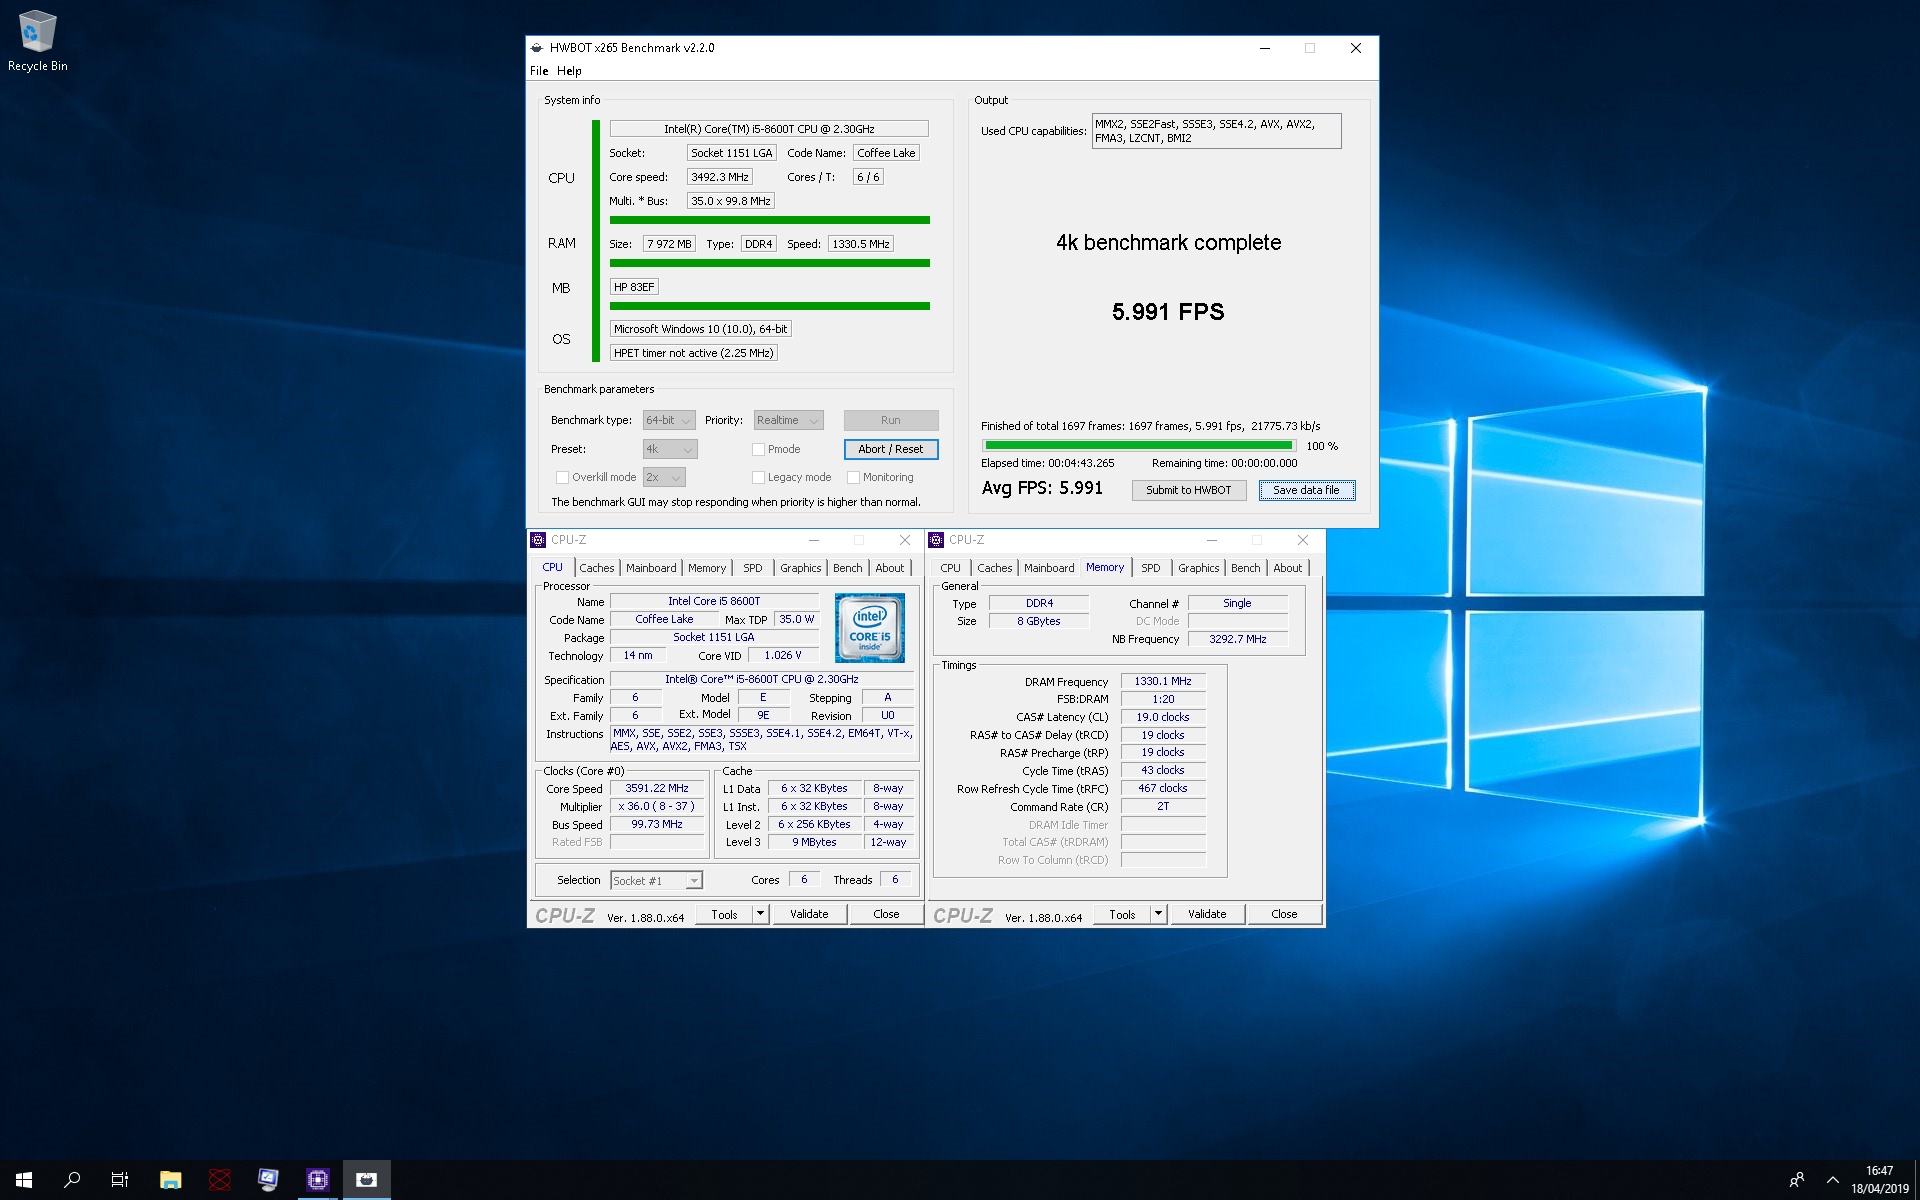Click the DRAM Frequency 1330.1 MHz value

[x=1163, y=682]
